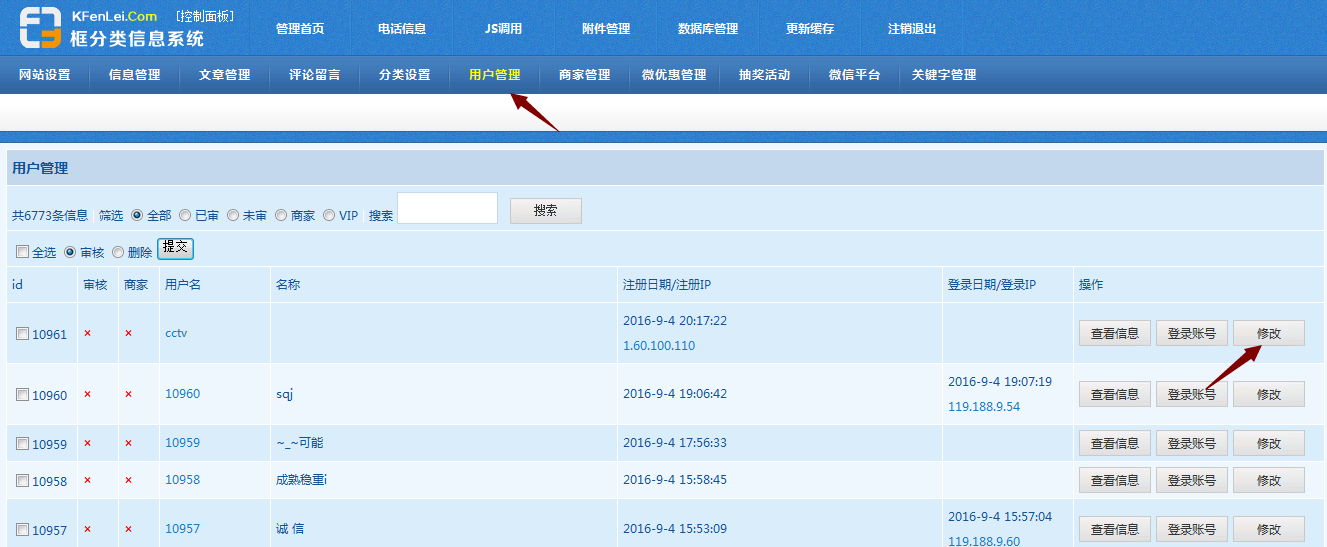Tick checkbox for user id 10959
The width and height of the screenshot is (1327, 547).
(22, 444)
